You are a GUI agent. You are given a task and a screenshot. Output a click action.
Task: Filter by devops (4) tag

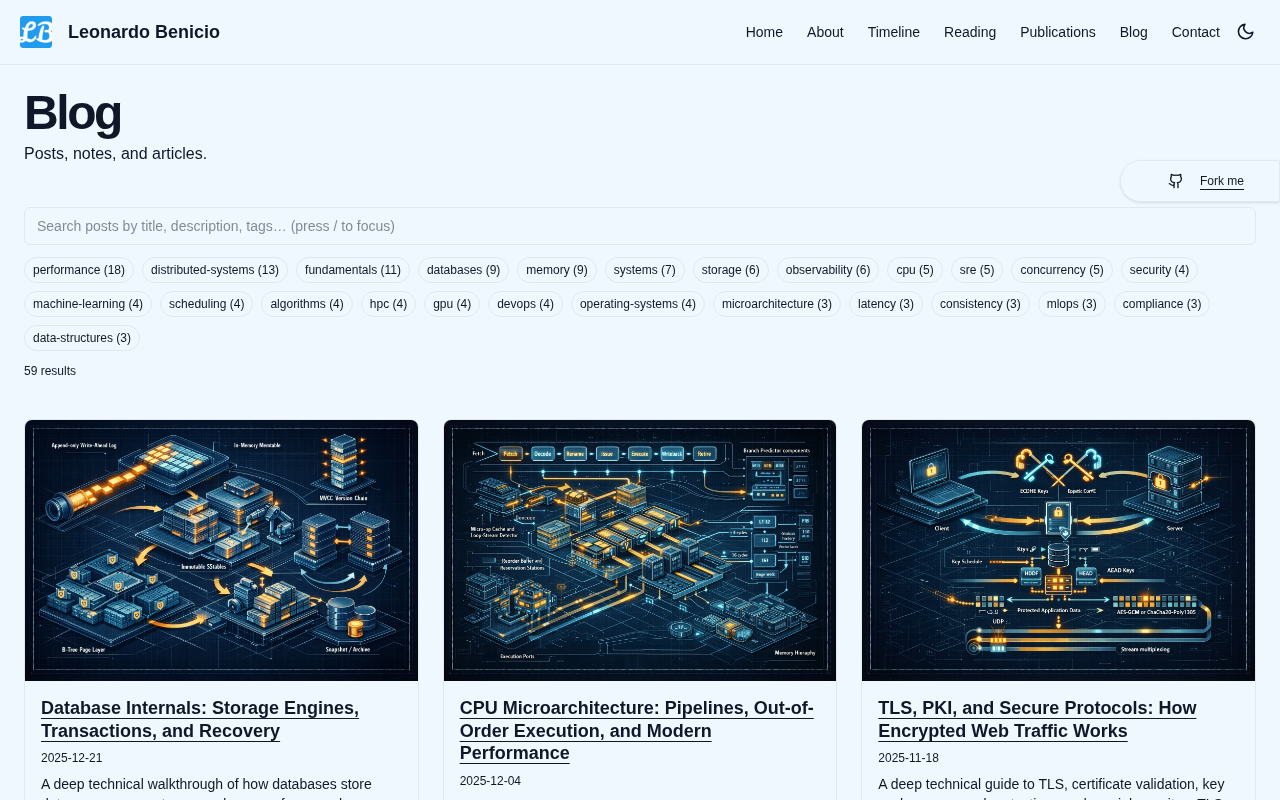(x=525, y=304)
